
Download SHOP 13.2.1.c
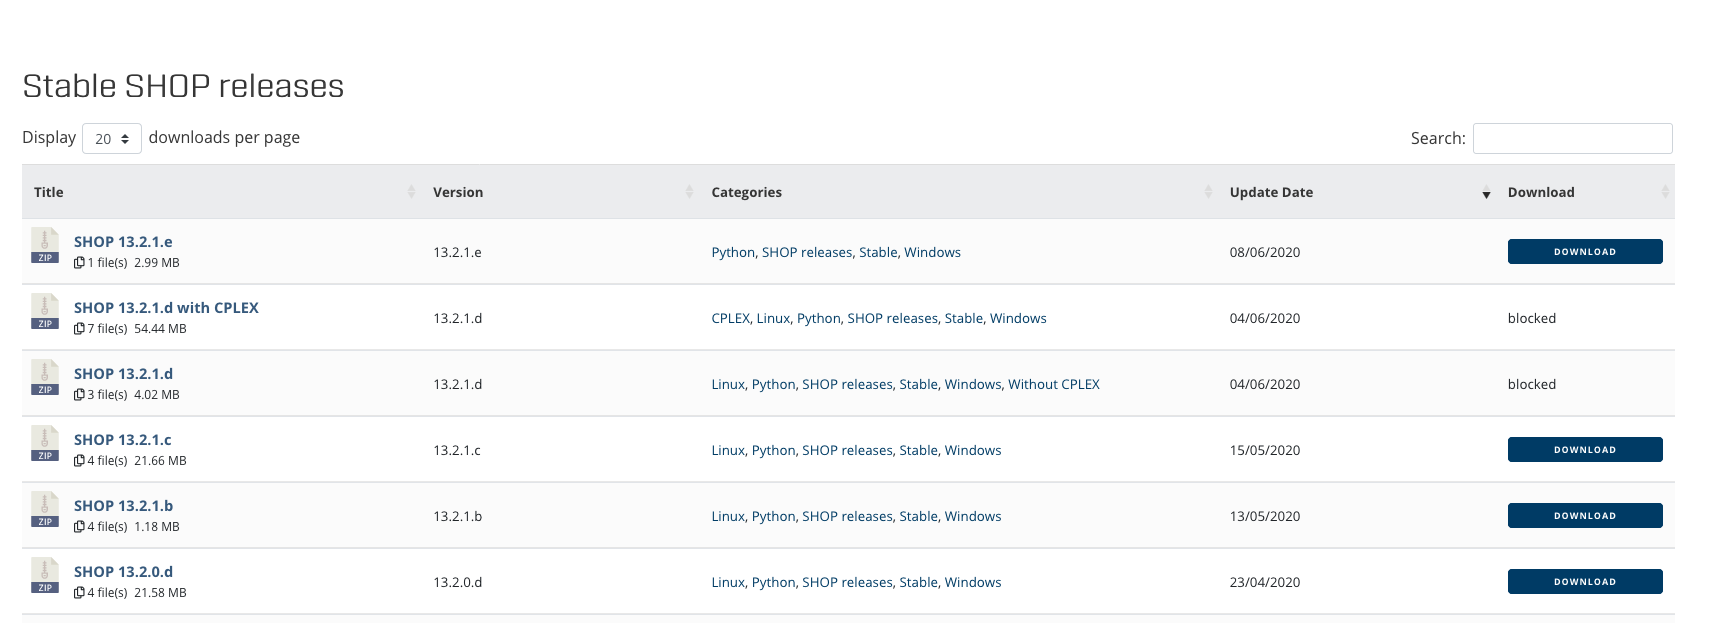1585,450
